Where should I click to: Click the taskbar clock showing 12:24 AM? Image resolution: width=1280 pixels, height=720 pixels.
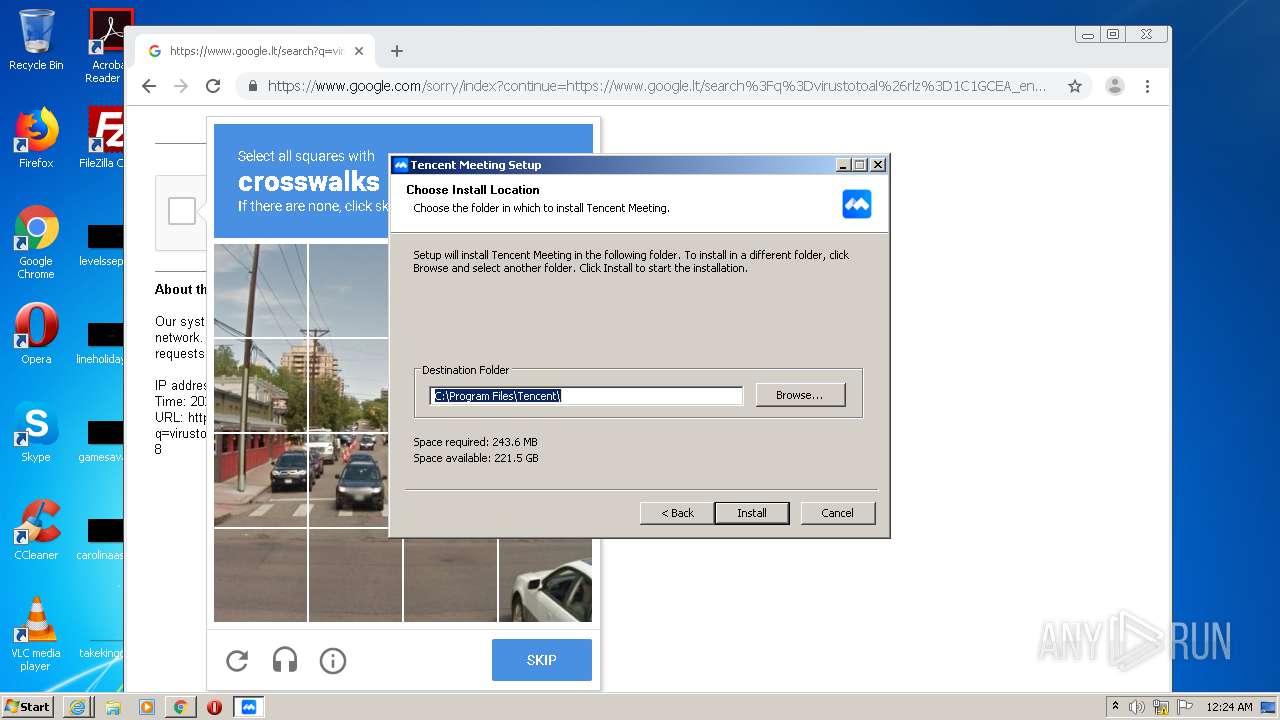pos(1229,707)
